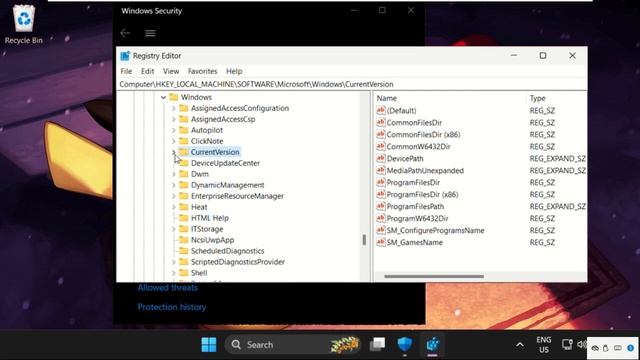Screen dimensions: 640x360
Task: Click the Heat folder icon
Action: pos(184,207)
